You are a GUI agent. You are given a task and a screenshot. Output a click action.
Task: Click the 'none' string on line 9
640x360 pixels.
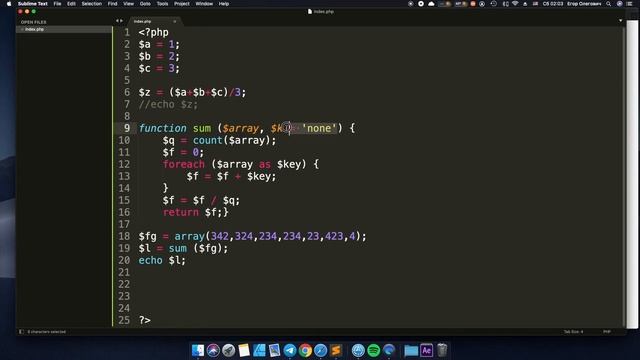click(319, 128)
